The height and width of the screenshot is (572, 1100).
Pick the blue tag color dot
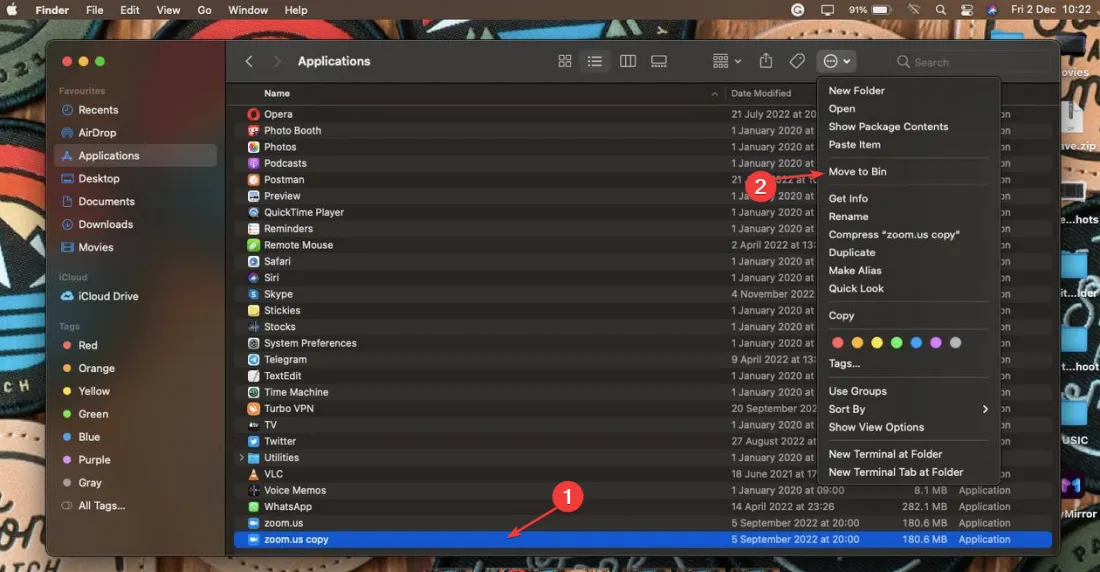(916, 342)
